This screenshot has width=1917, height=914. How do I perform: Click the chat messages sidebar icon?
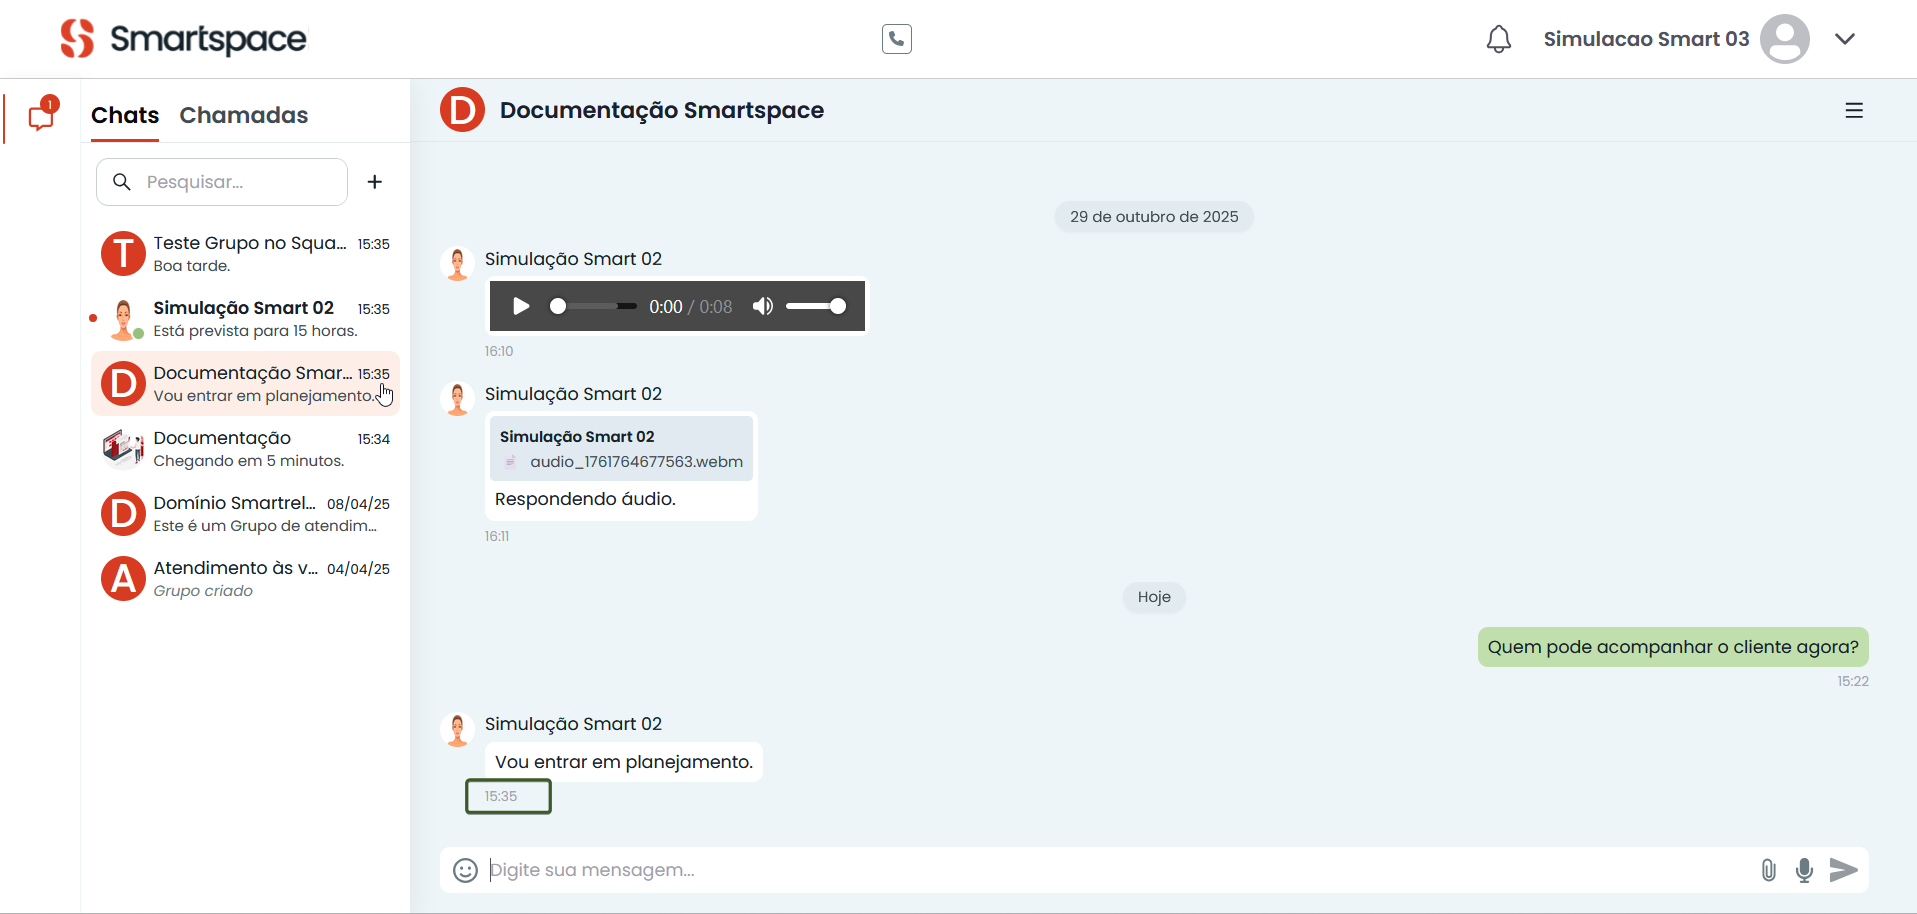[41, 117]
